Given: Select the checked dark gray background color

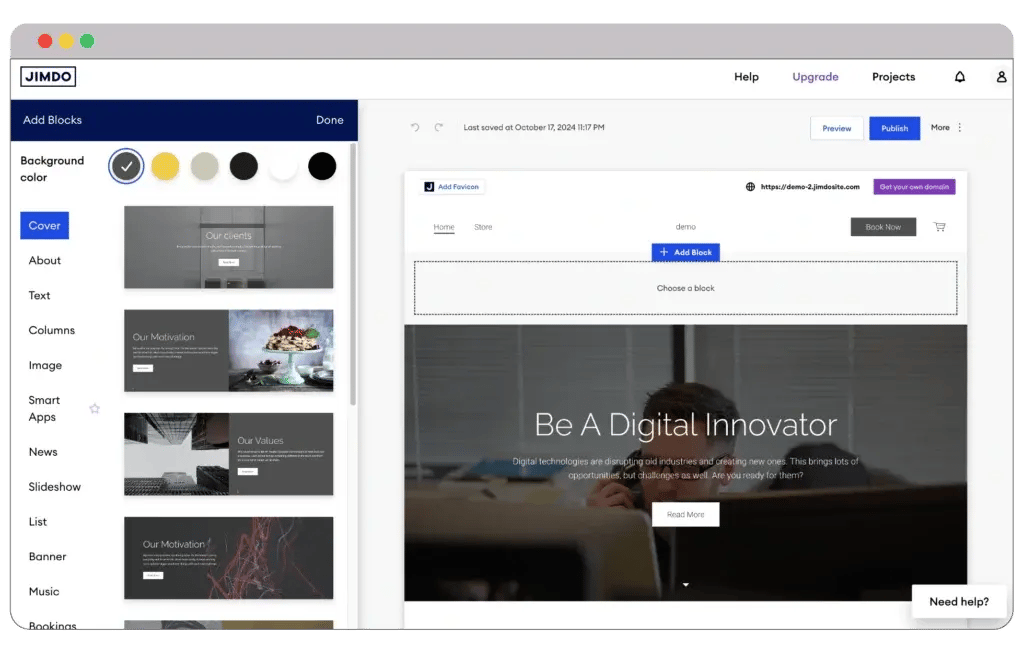Looking at the screenshot, I should click(126, 167).
